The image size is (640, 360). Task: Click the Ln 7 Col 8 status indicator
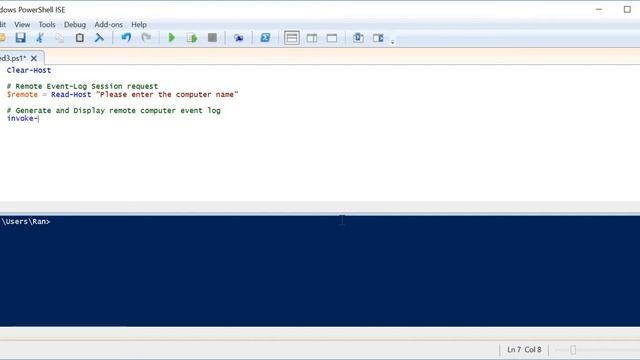(x=524, y=350)
